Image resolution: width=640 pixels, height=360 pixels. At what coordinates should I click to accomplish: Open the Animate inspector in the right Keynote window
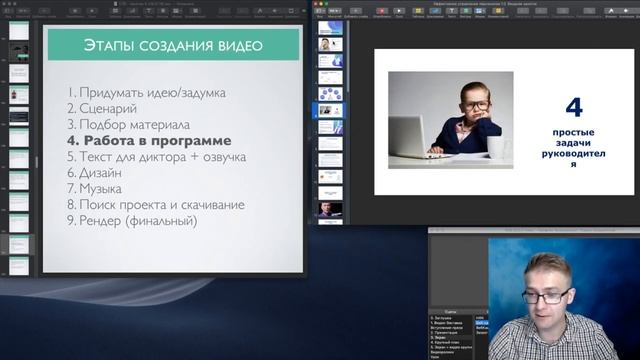tap(626, 11)
